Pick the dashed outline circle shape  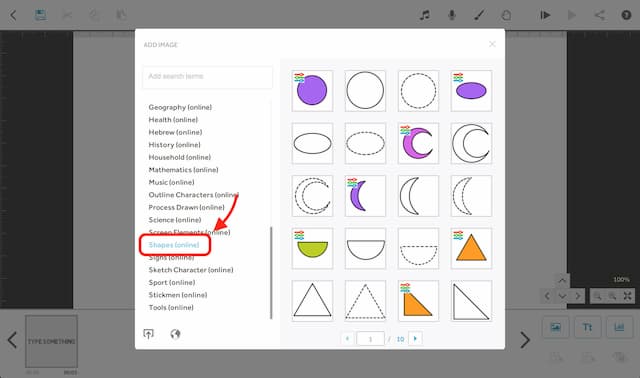click(x=418, y=91)
